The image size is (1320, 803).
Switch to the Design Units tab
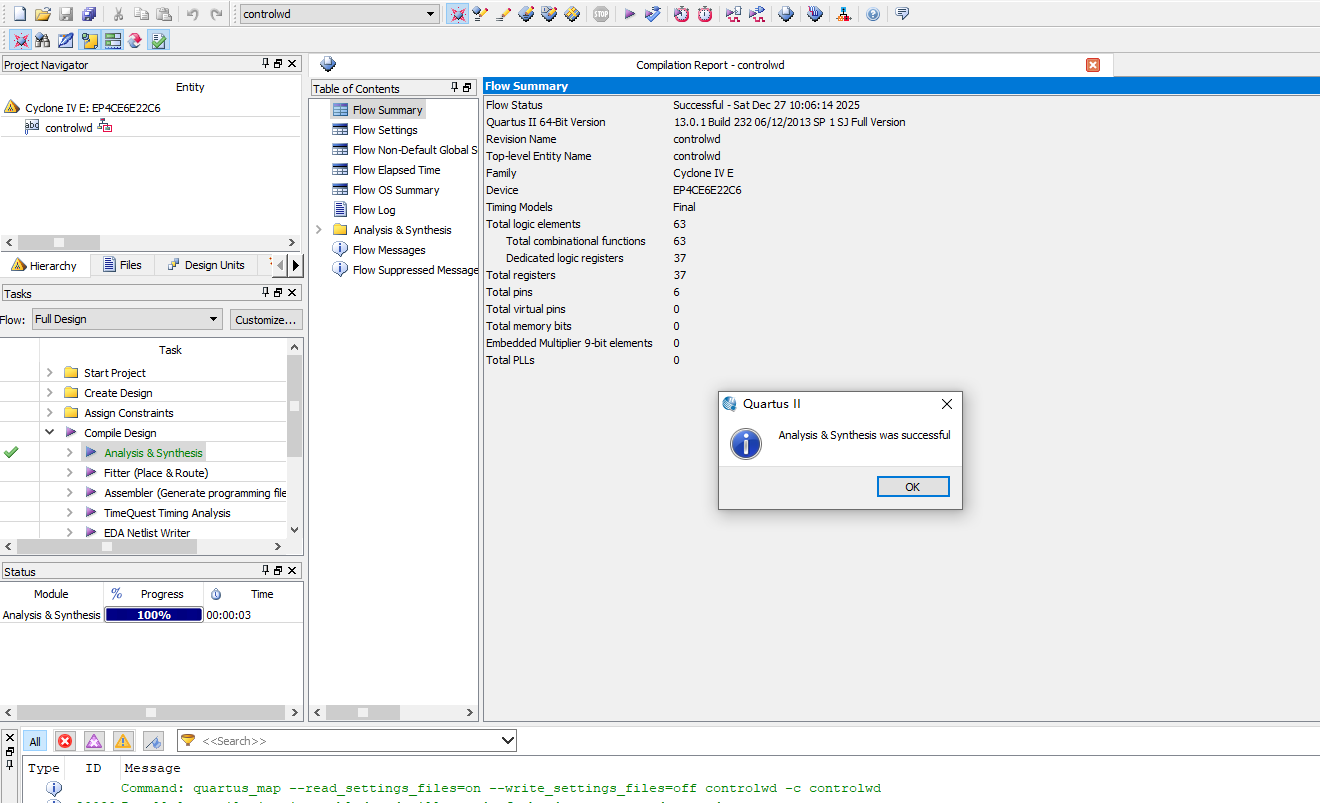[206, 265]
